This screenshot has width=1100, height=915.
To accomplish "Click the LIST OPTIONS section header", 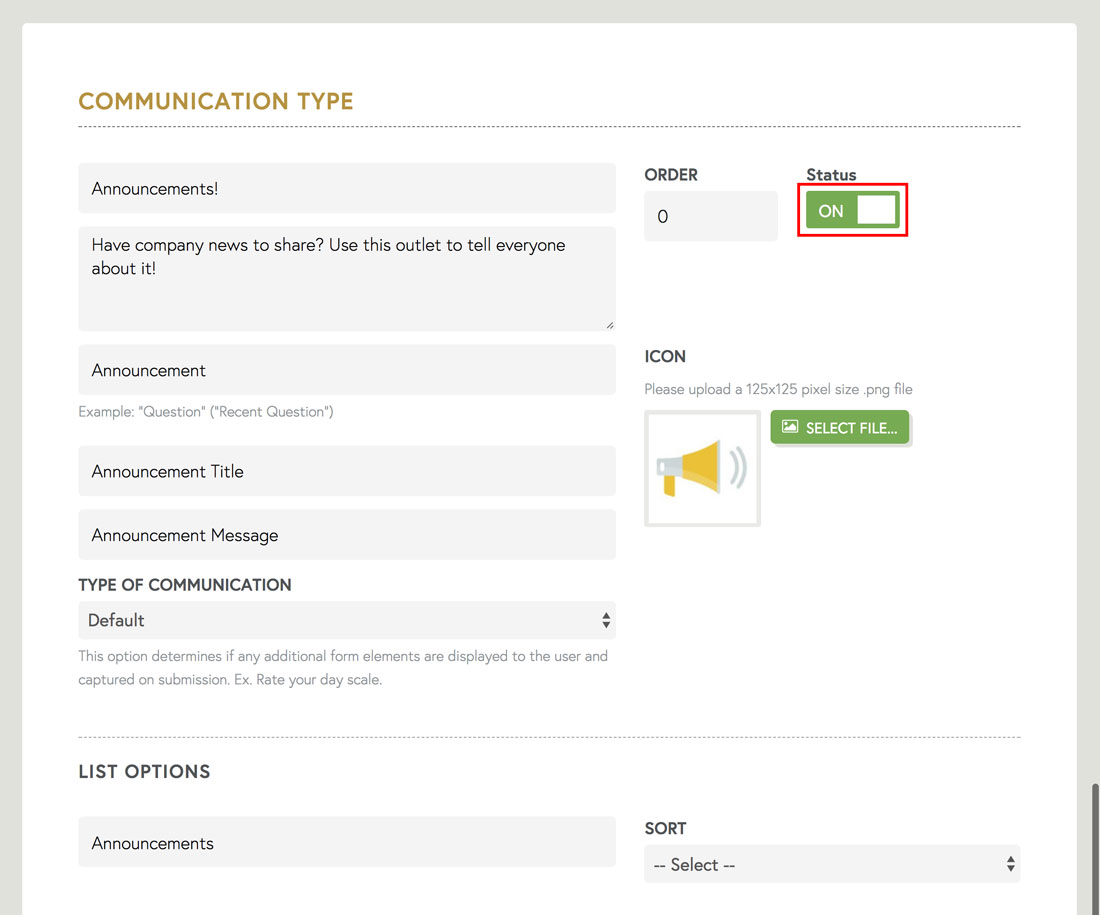I will pos(144,771).
